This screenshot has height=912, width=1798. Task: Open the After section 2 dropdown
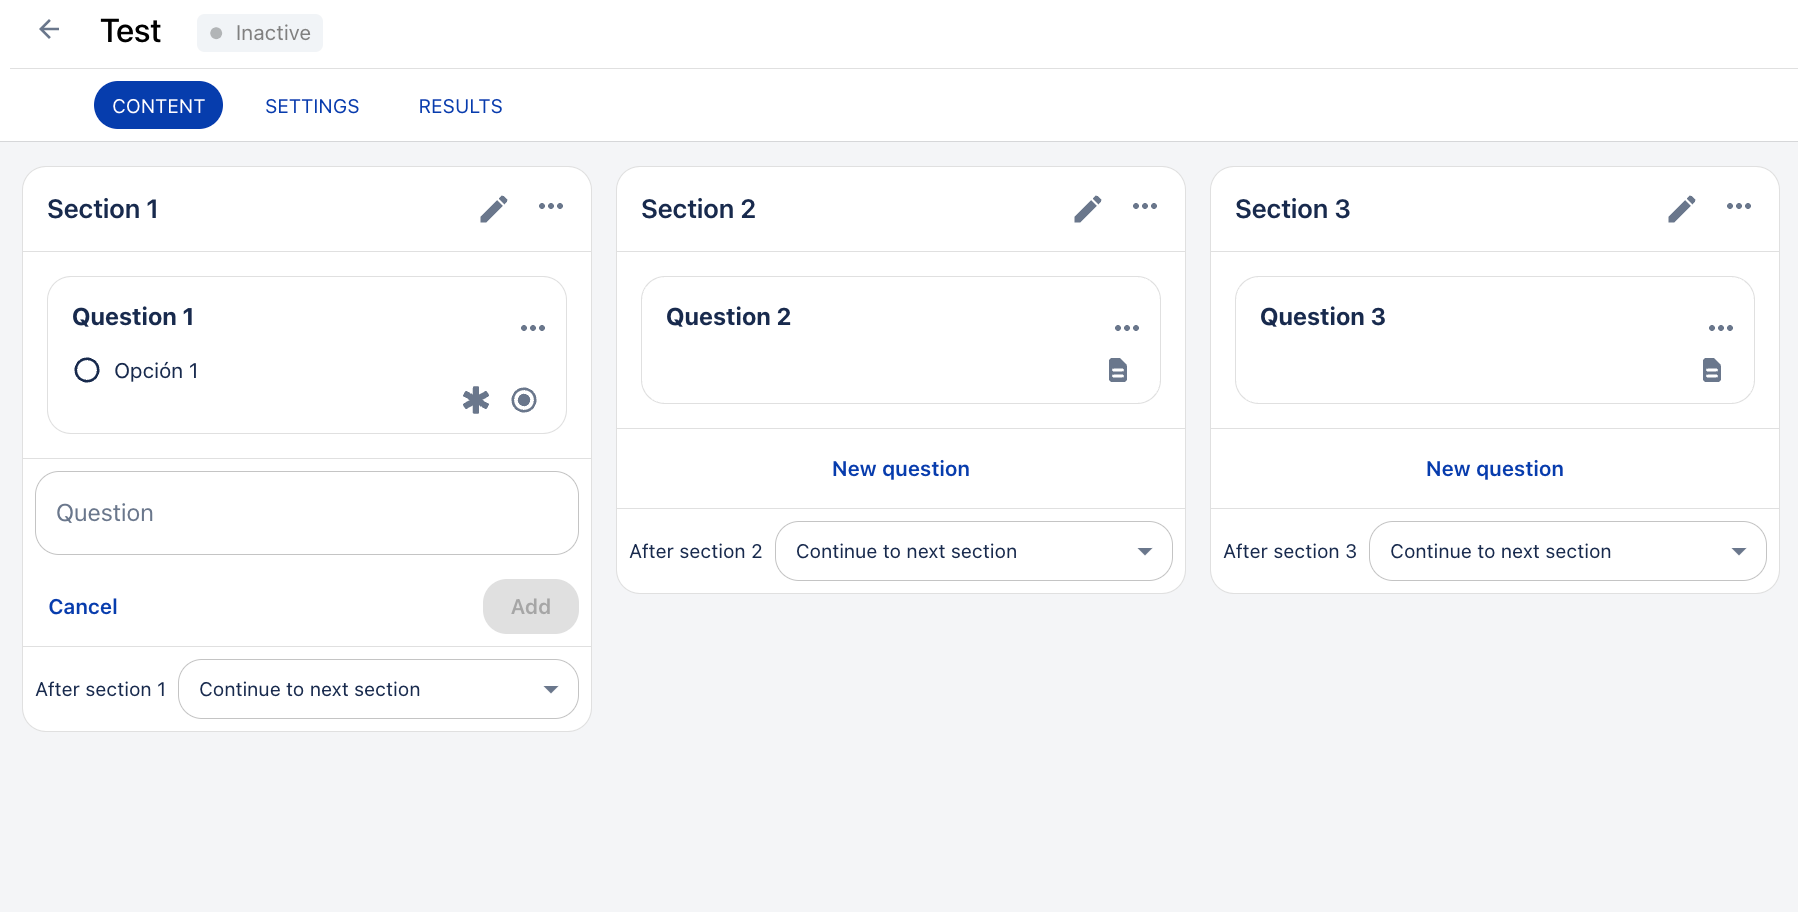973,551
